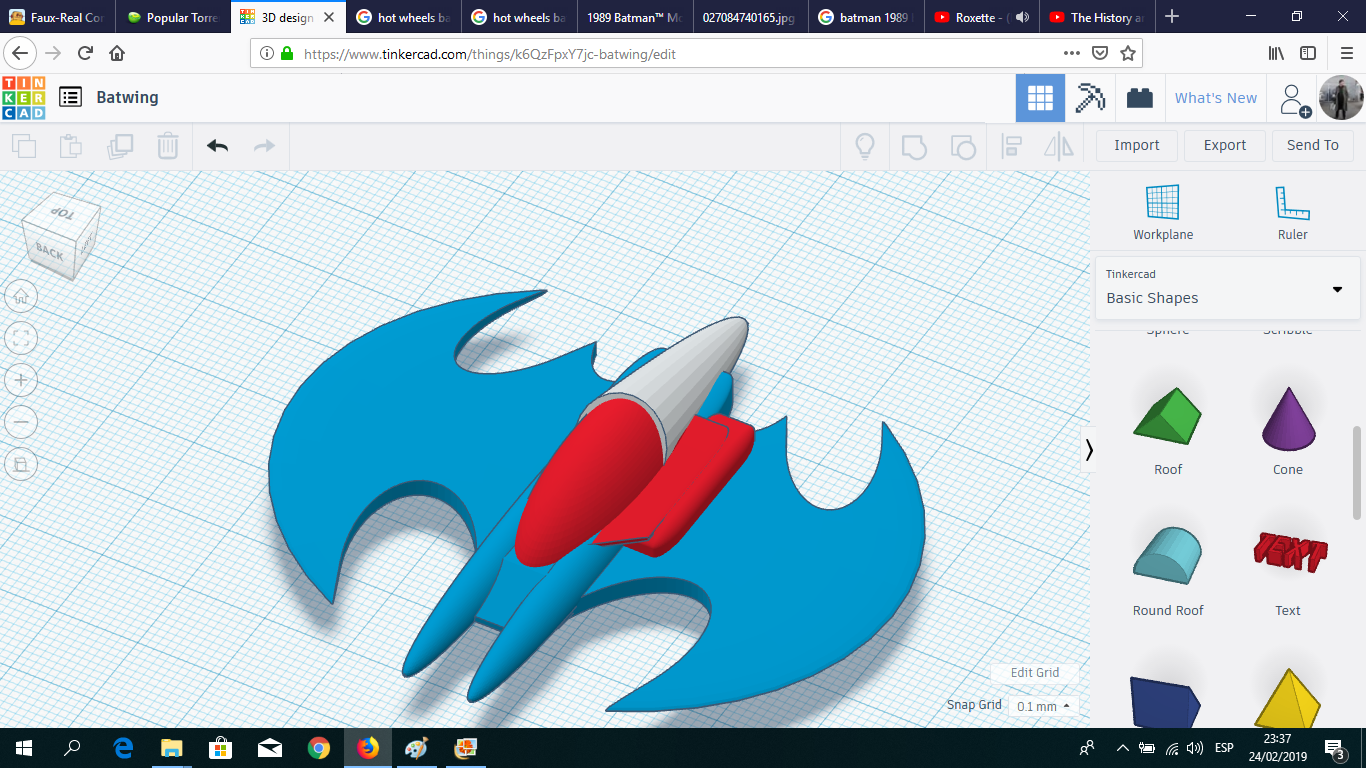Open the page actions three-dot menu
The width and height of the screenshot is (1366, 768).
1072,53
